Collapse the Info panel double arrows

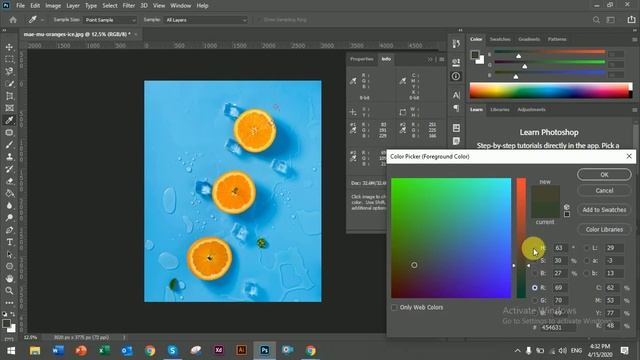point(430,59)
